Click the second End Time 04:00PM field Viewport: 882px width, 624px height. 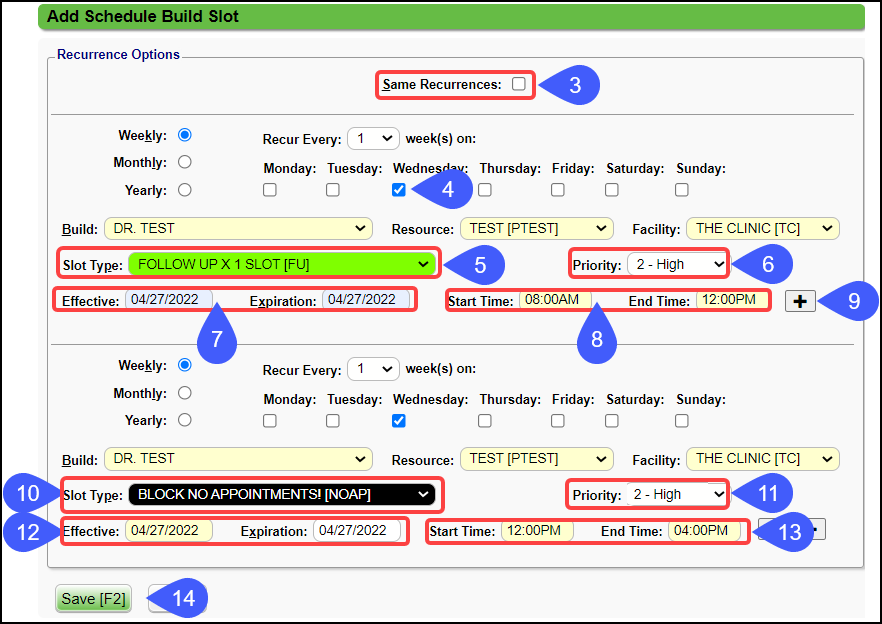point(704,531)
